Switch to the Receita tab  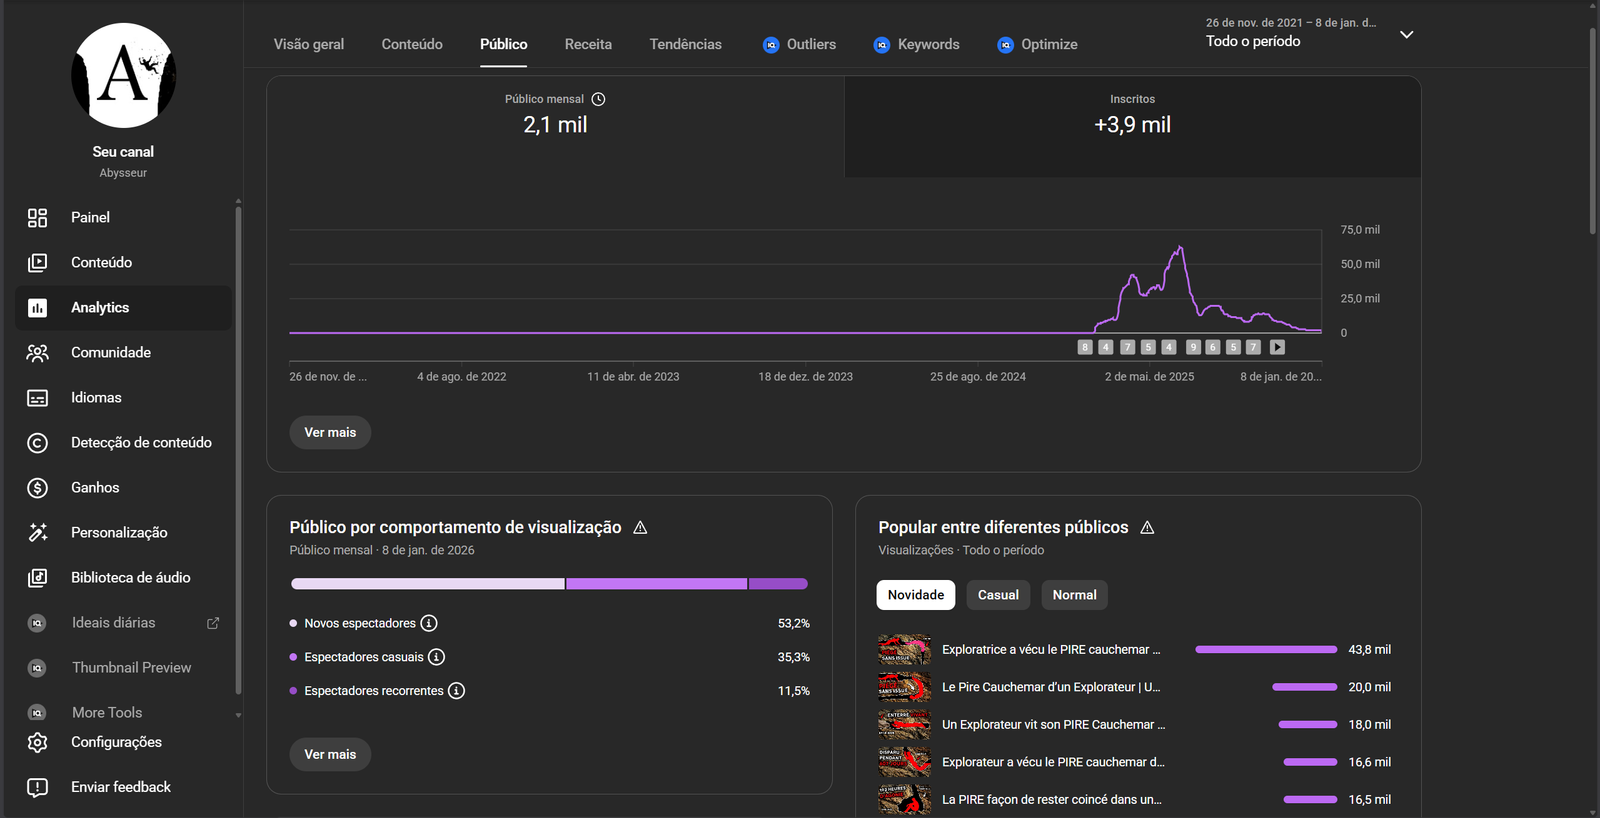(x=588, y=45)
